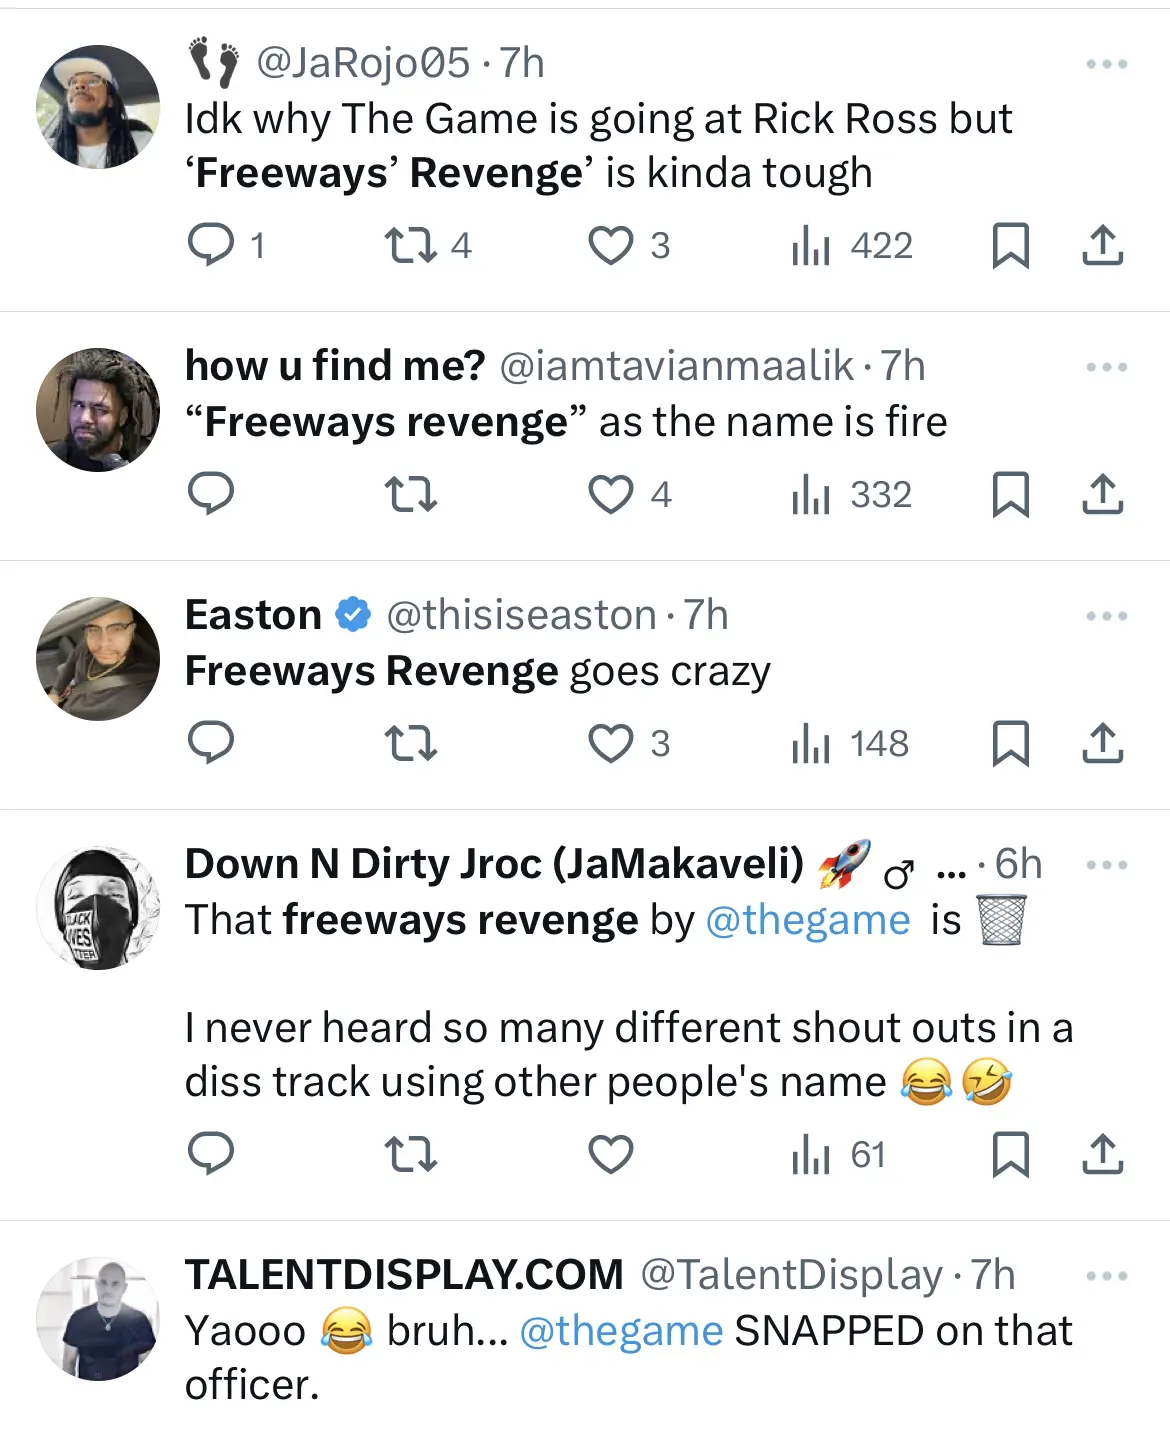Open more options for @JaRojo05 tweet
1170x1450 pixels.
pos(1106,64)
